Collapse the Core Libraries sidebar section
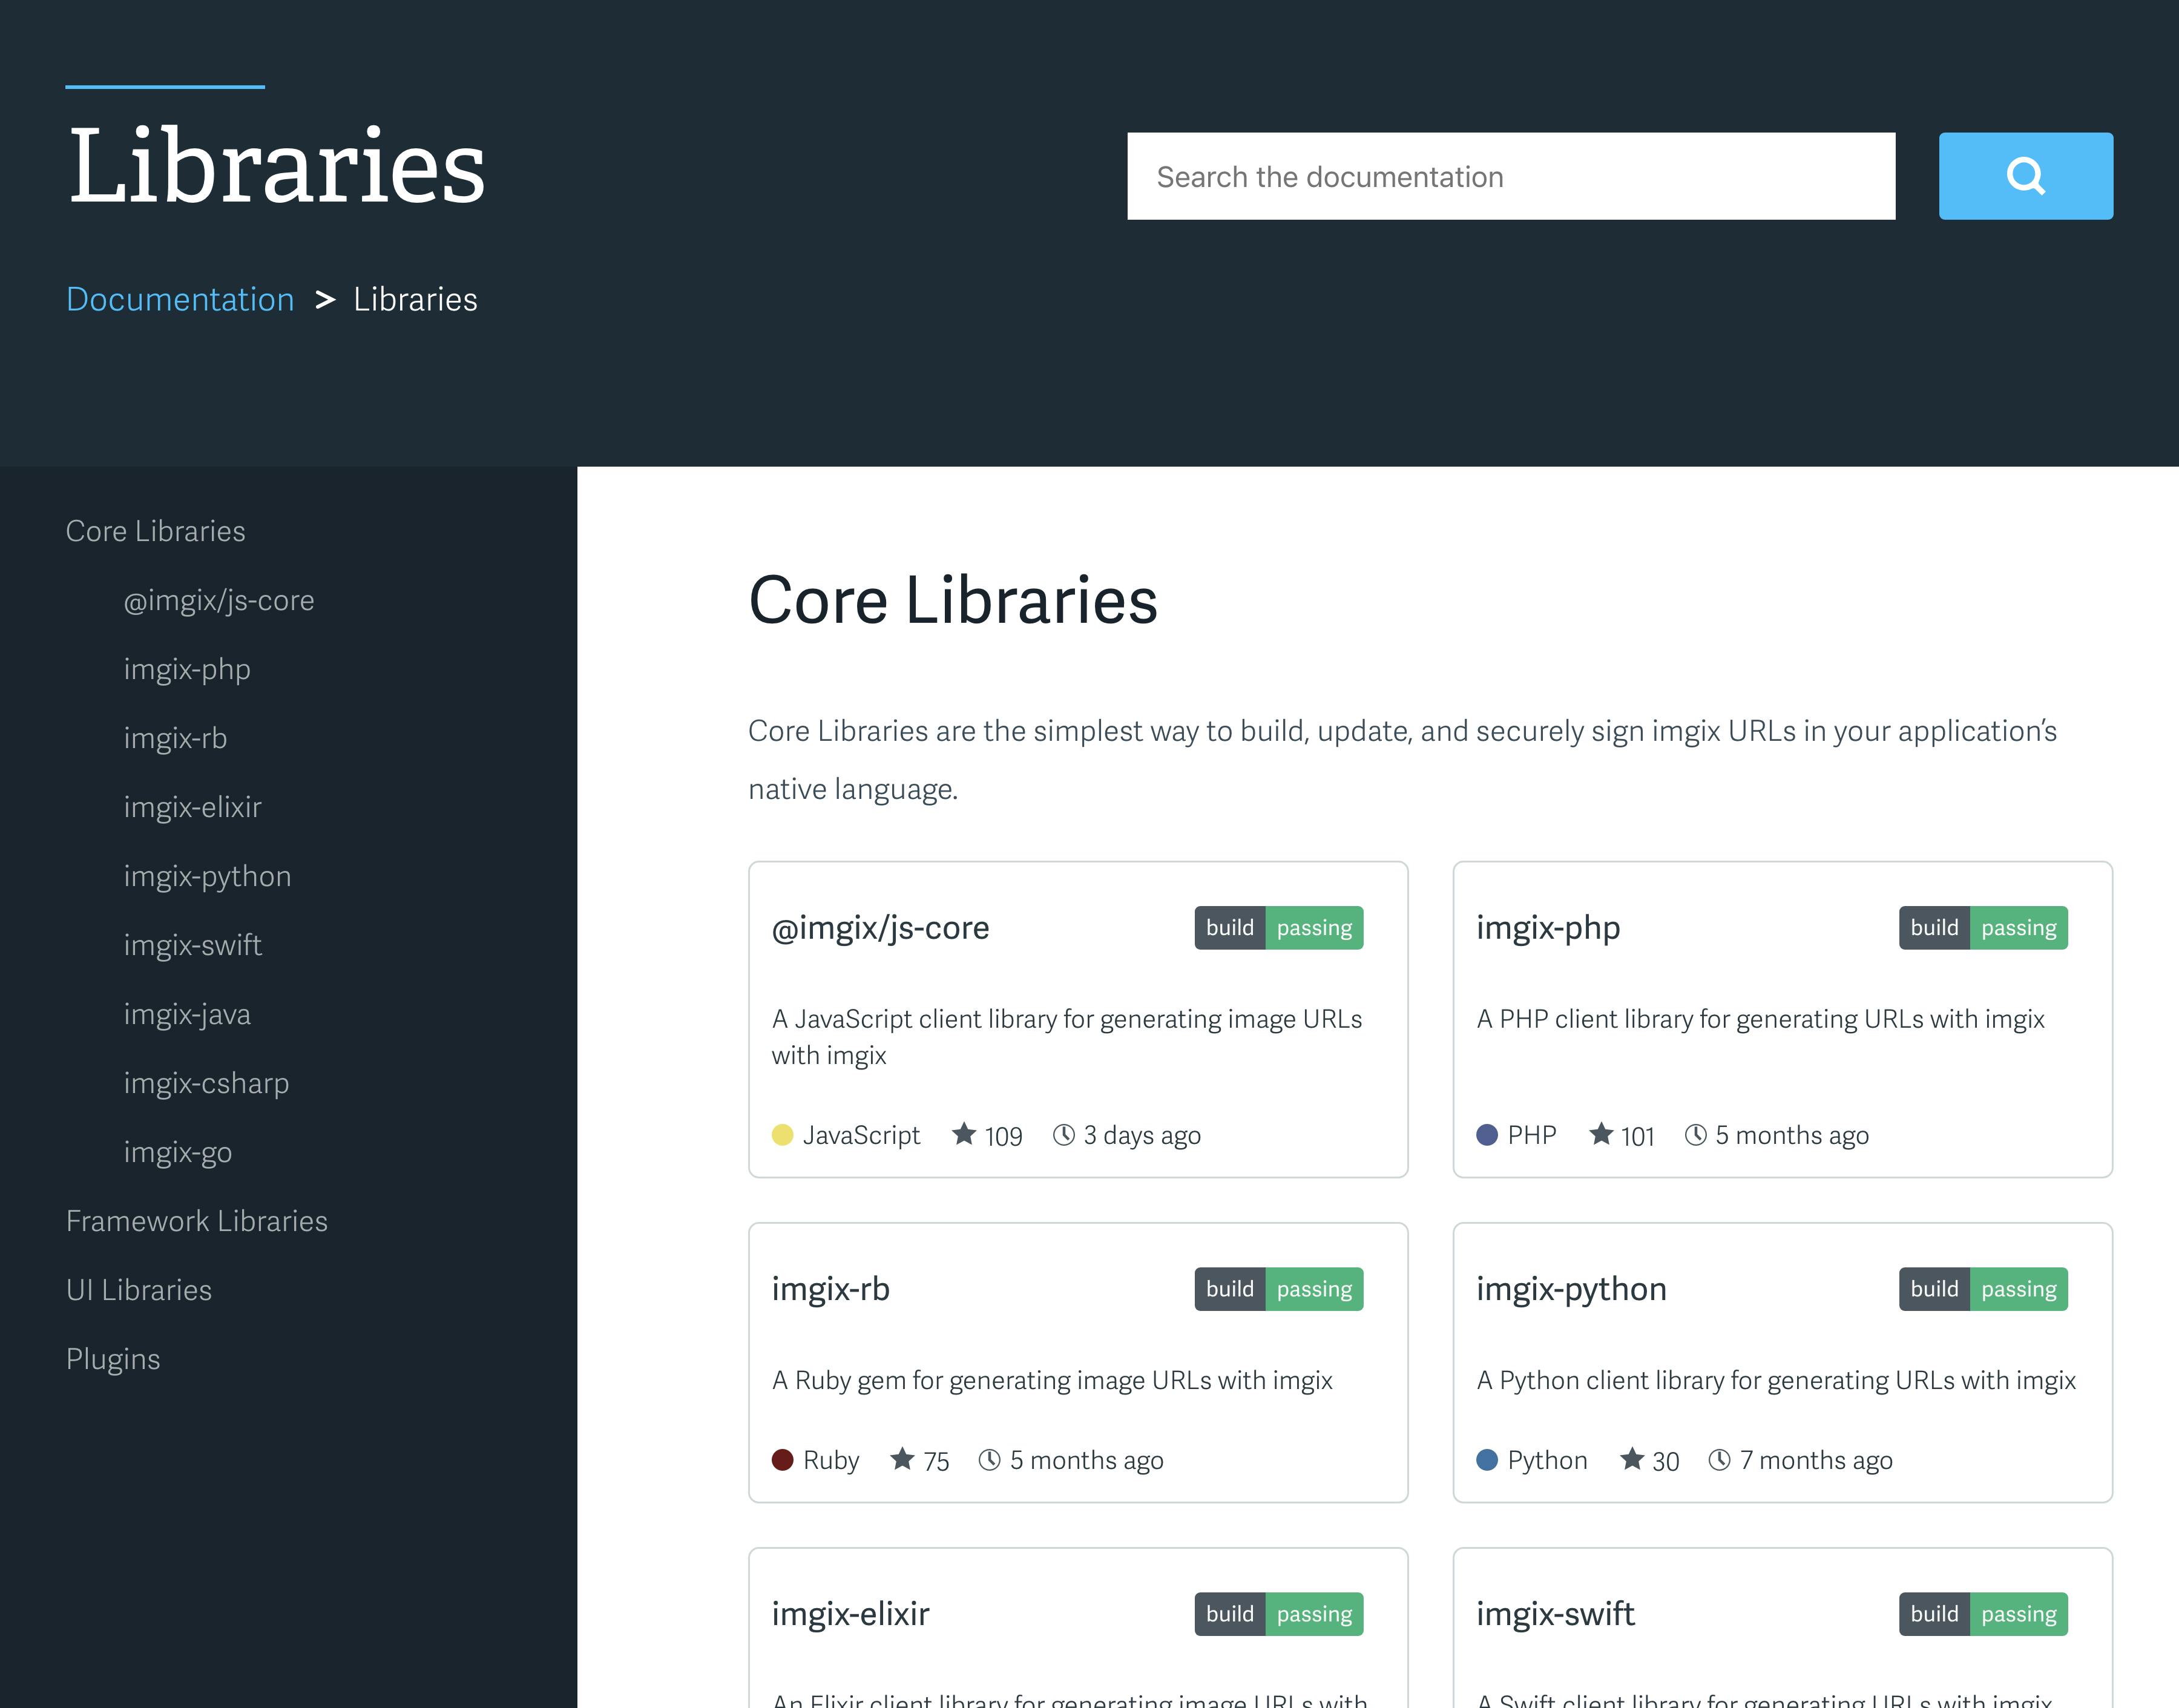The height and width of the screenshot is (1708, 2179). (x=155, y=530)
